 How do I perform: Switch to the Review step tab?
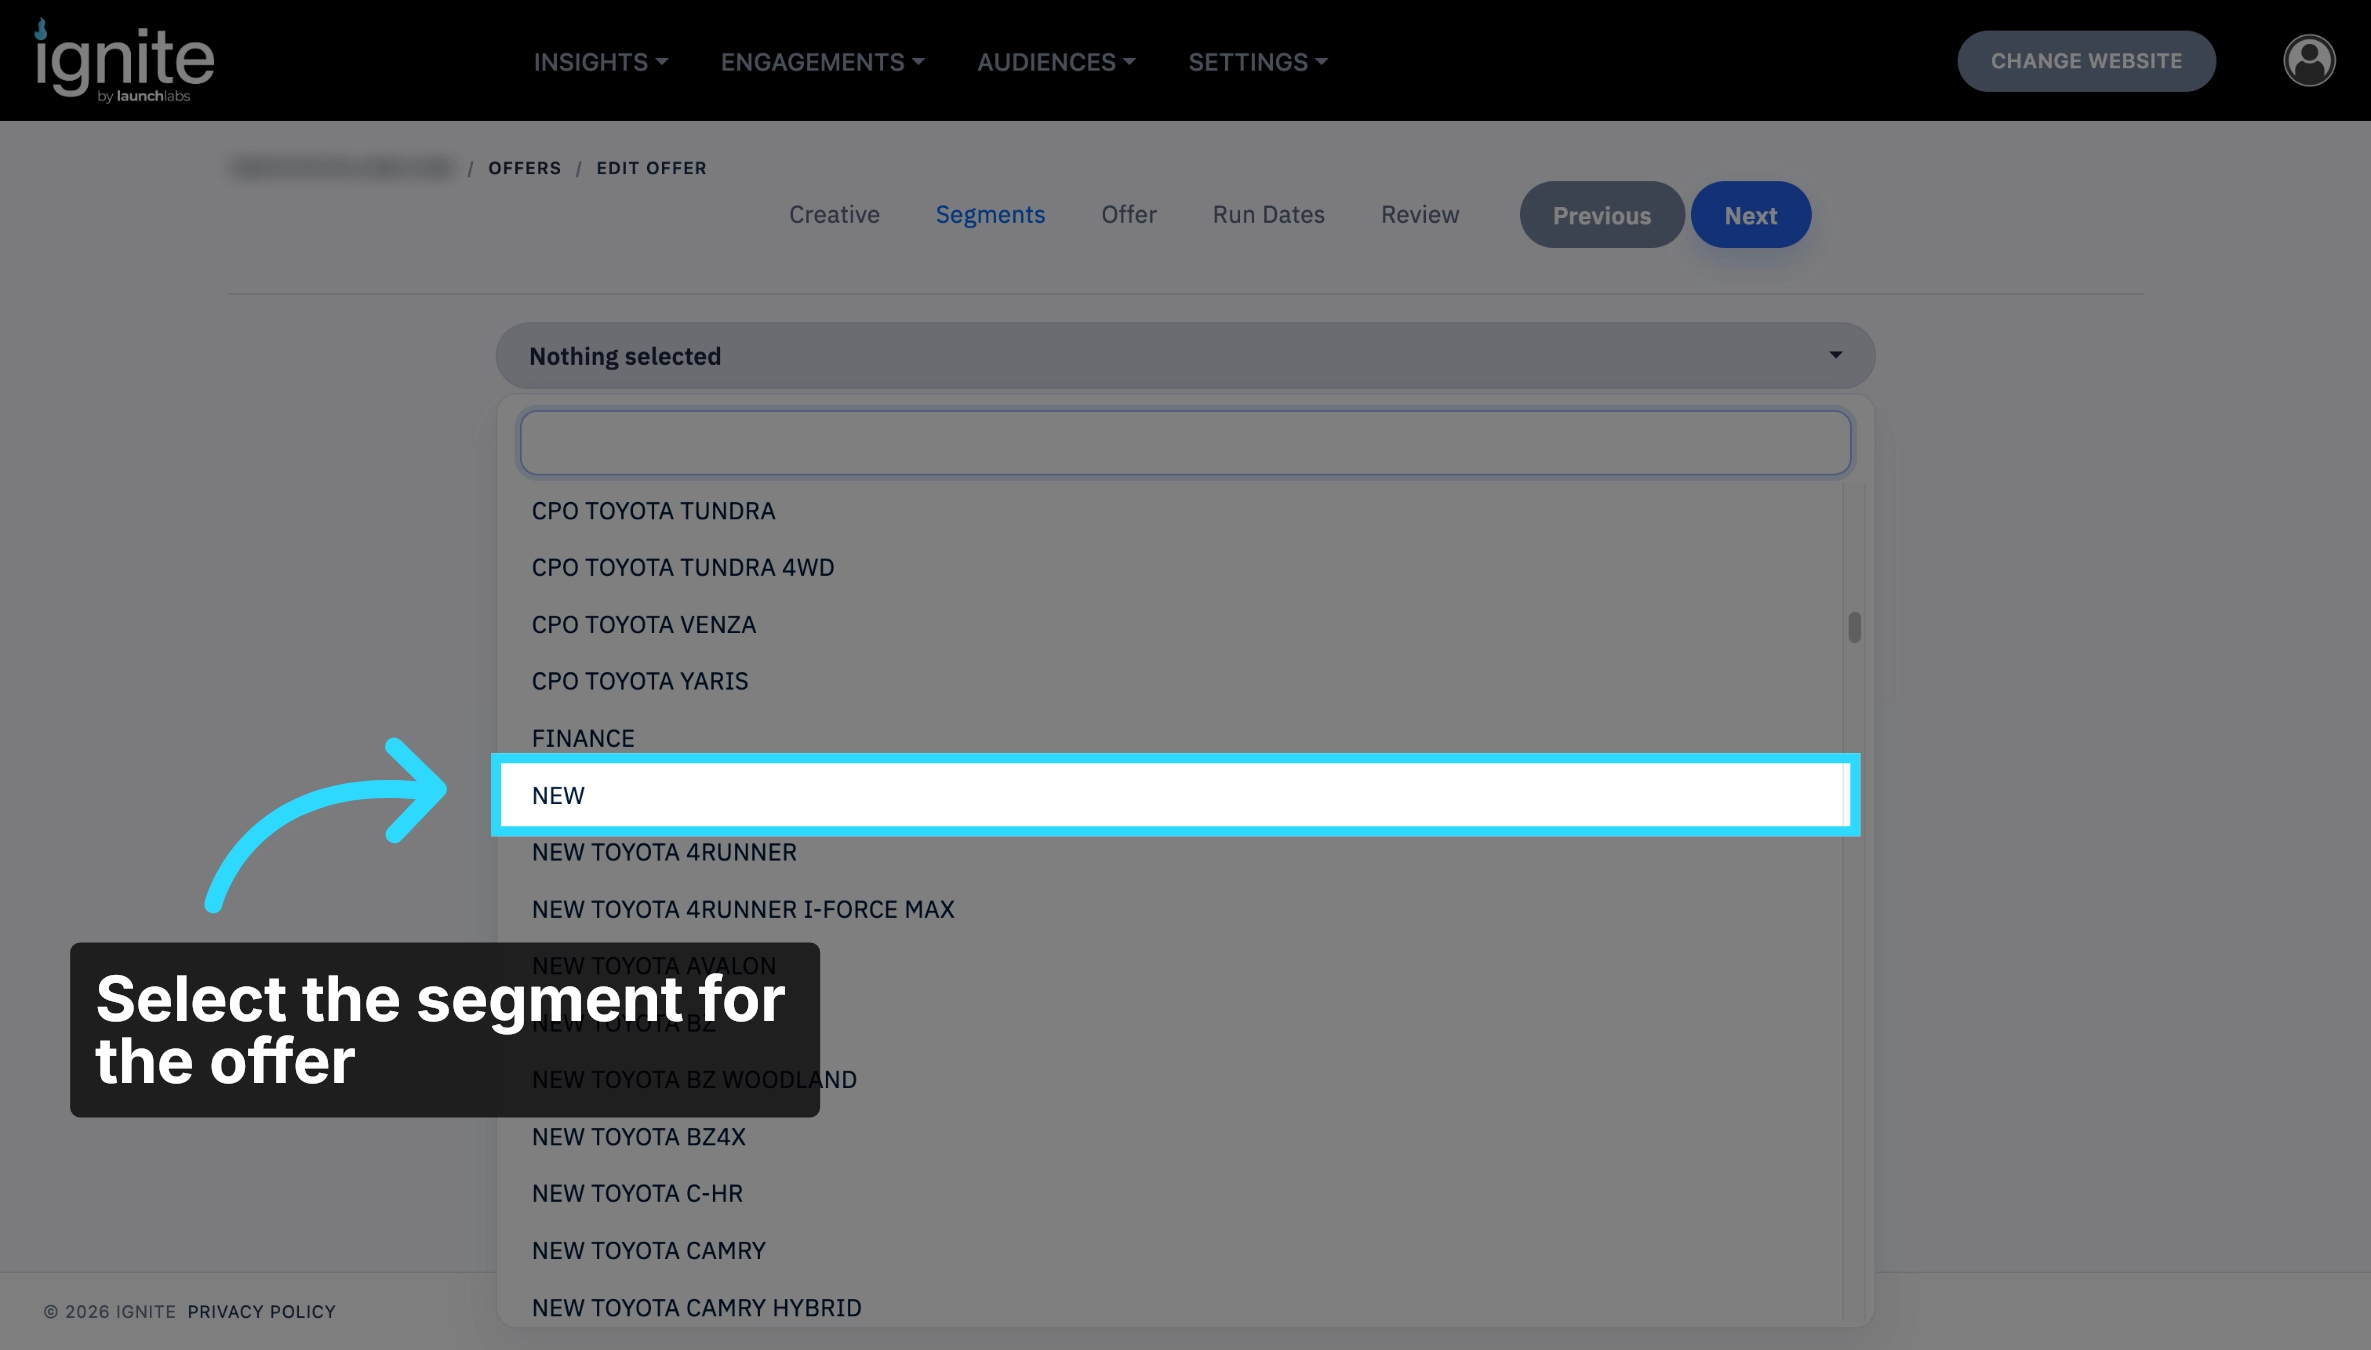[1420, 214]
